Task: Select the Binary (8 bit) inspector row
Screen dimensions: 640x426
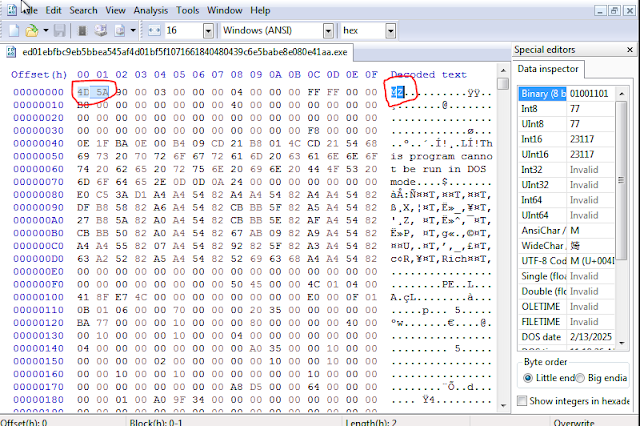Action: 567,94
